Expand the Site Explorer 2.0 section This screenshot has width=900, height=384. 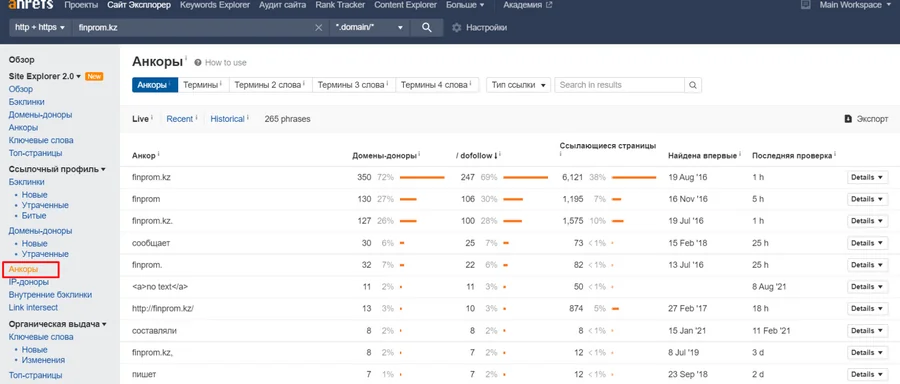pyautogui.click(x=45, y=76)
